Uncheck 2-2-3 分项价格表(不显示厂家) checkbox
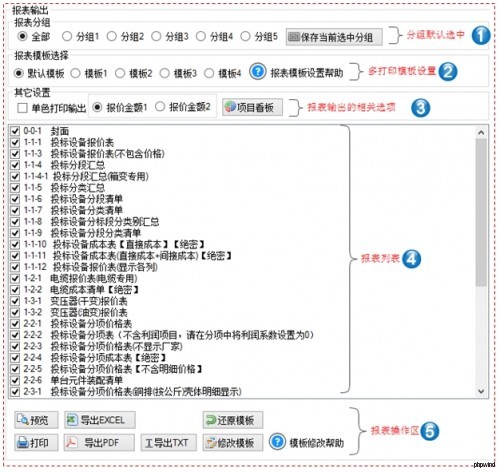The image size is (500, 472). [15, 346]
